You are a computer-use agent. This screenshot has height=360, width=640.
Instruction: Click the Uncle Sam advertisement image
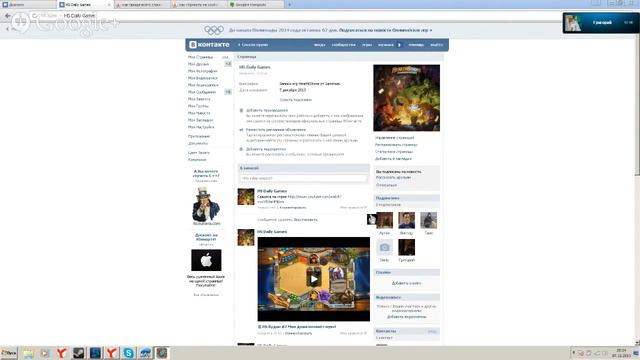pos(206,204)
